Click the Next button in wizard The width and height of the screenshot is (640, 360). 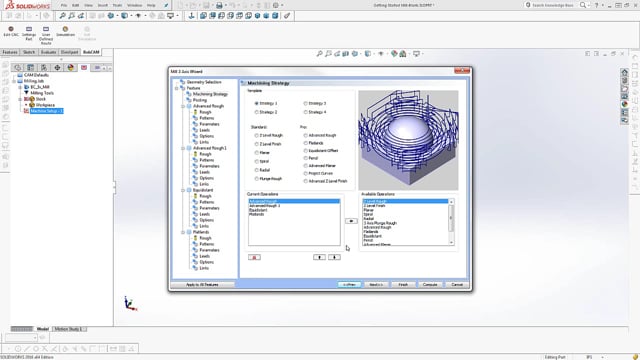pos(376,284)
